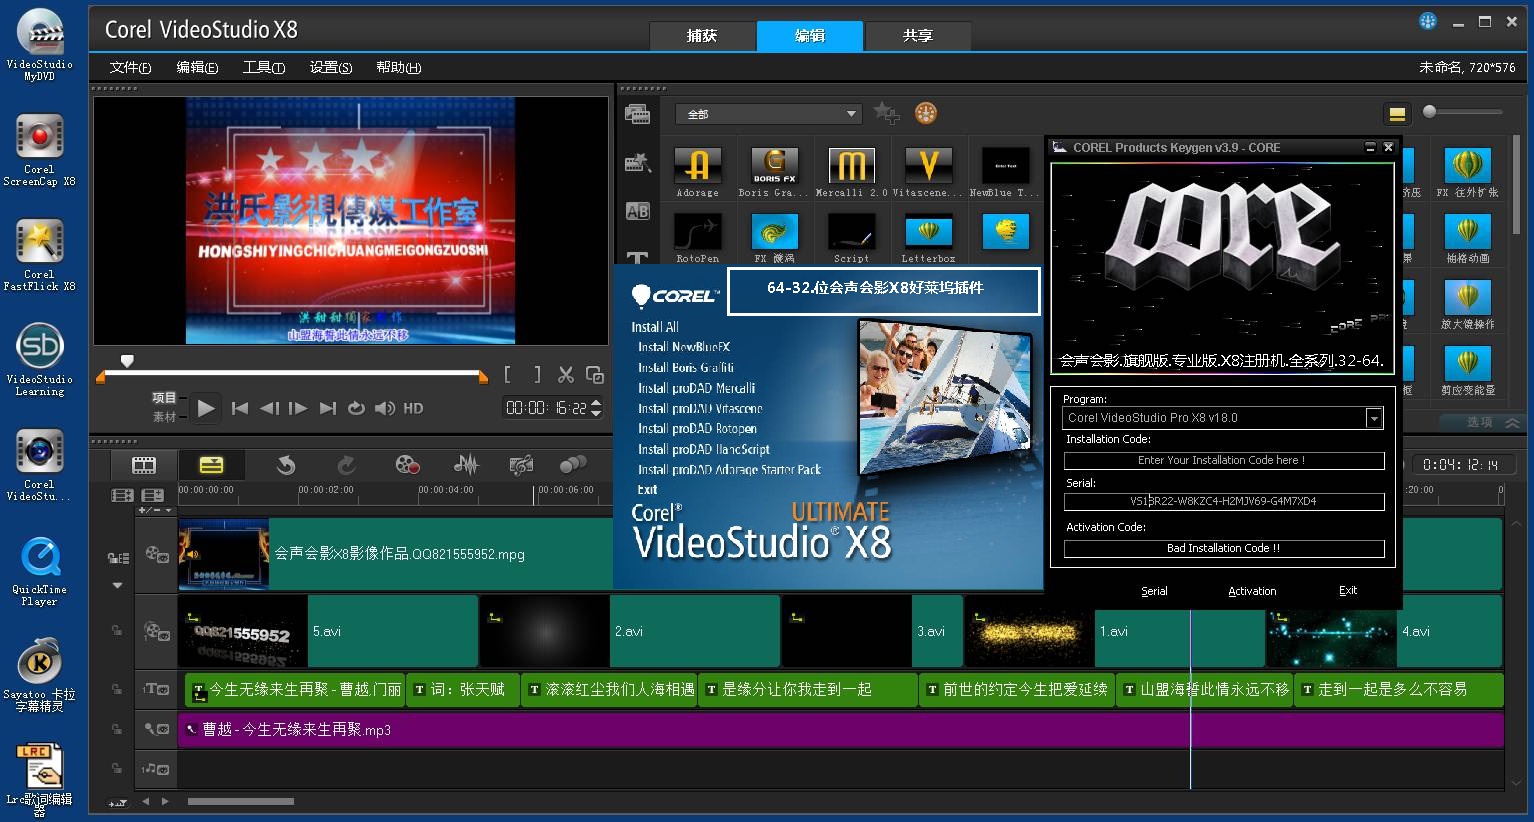Play the project preview
Image resolution: width=1534 pixels, height=822 pixels.
206,408
